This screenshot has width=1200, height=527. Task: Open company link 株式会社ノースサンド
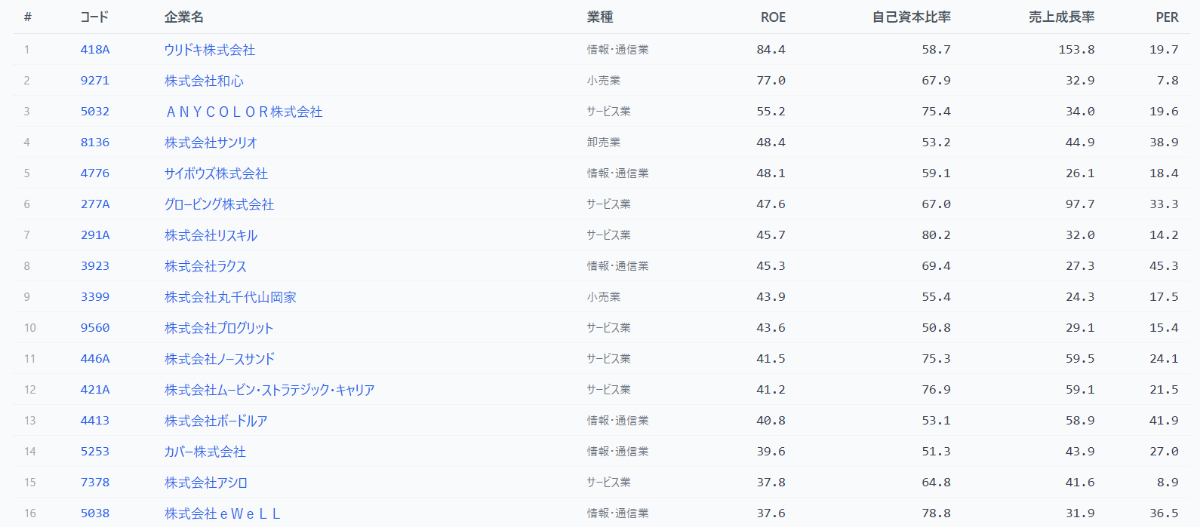(x=219, y=359)
